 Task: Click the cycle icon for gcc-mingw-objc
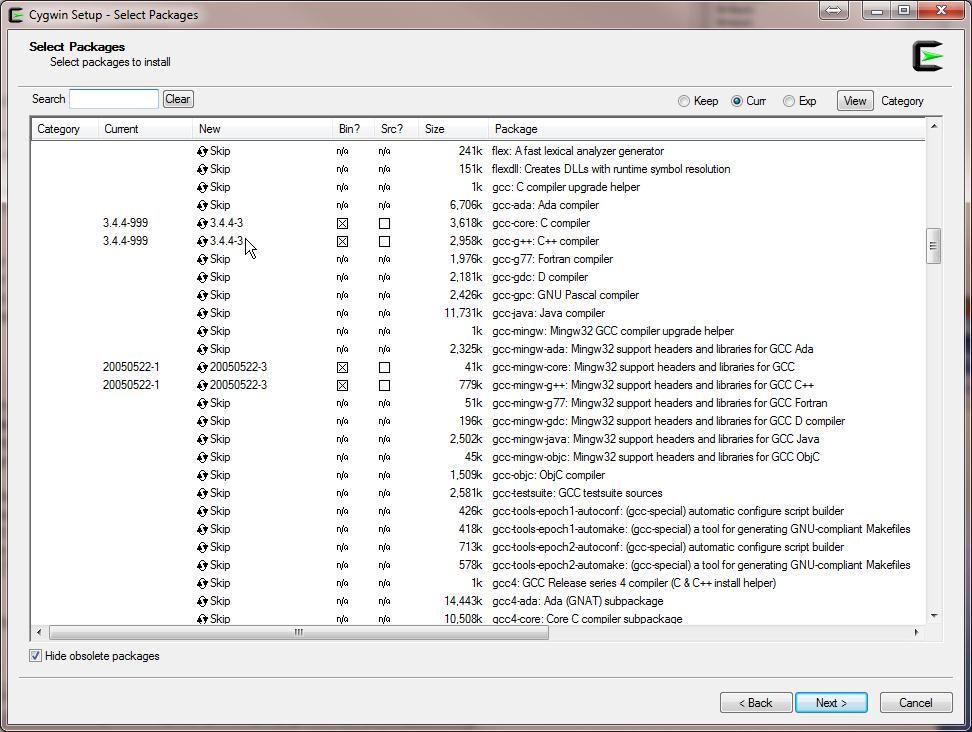202,457
